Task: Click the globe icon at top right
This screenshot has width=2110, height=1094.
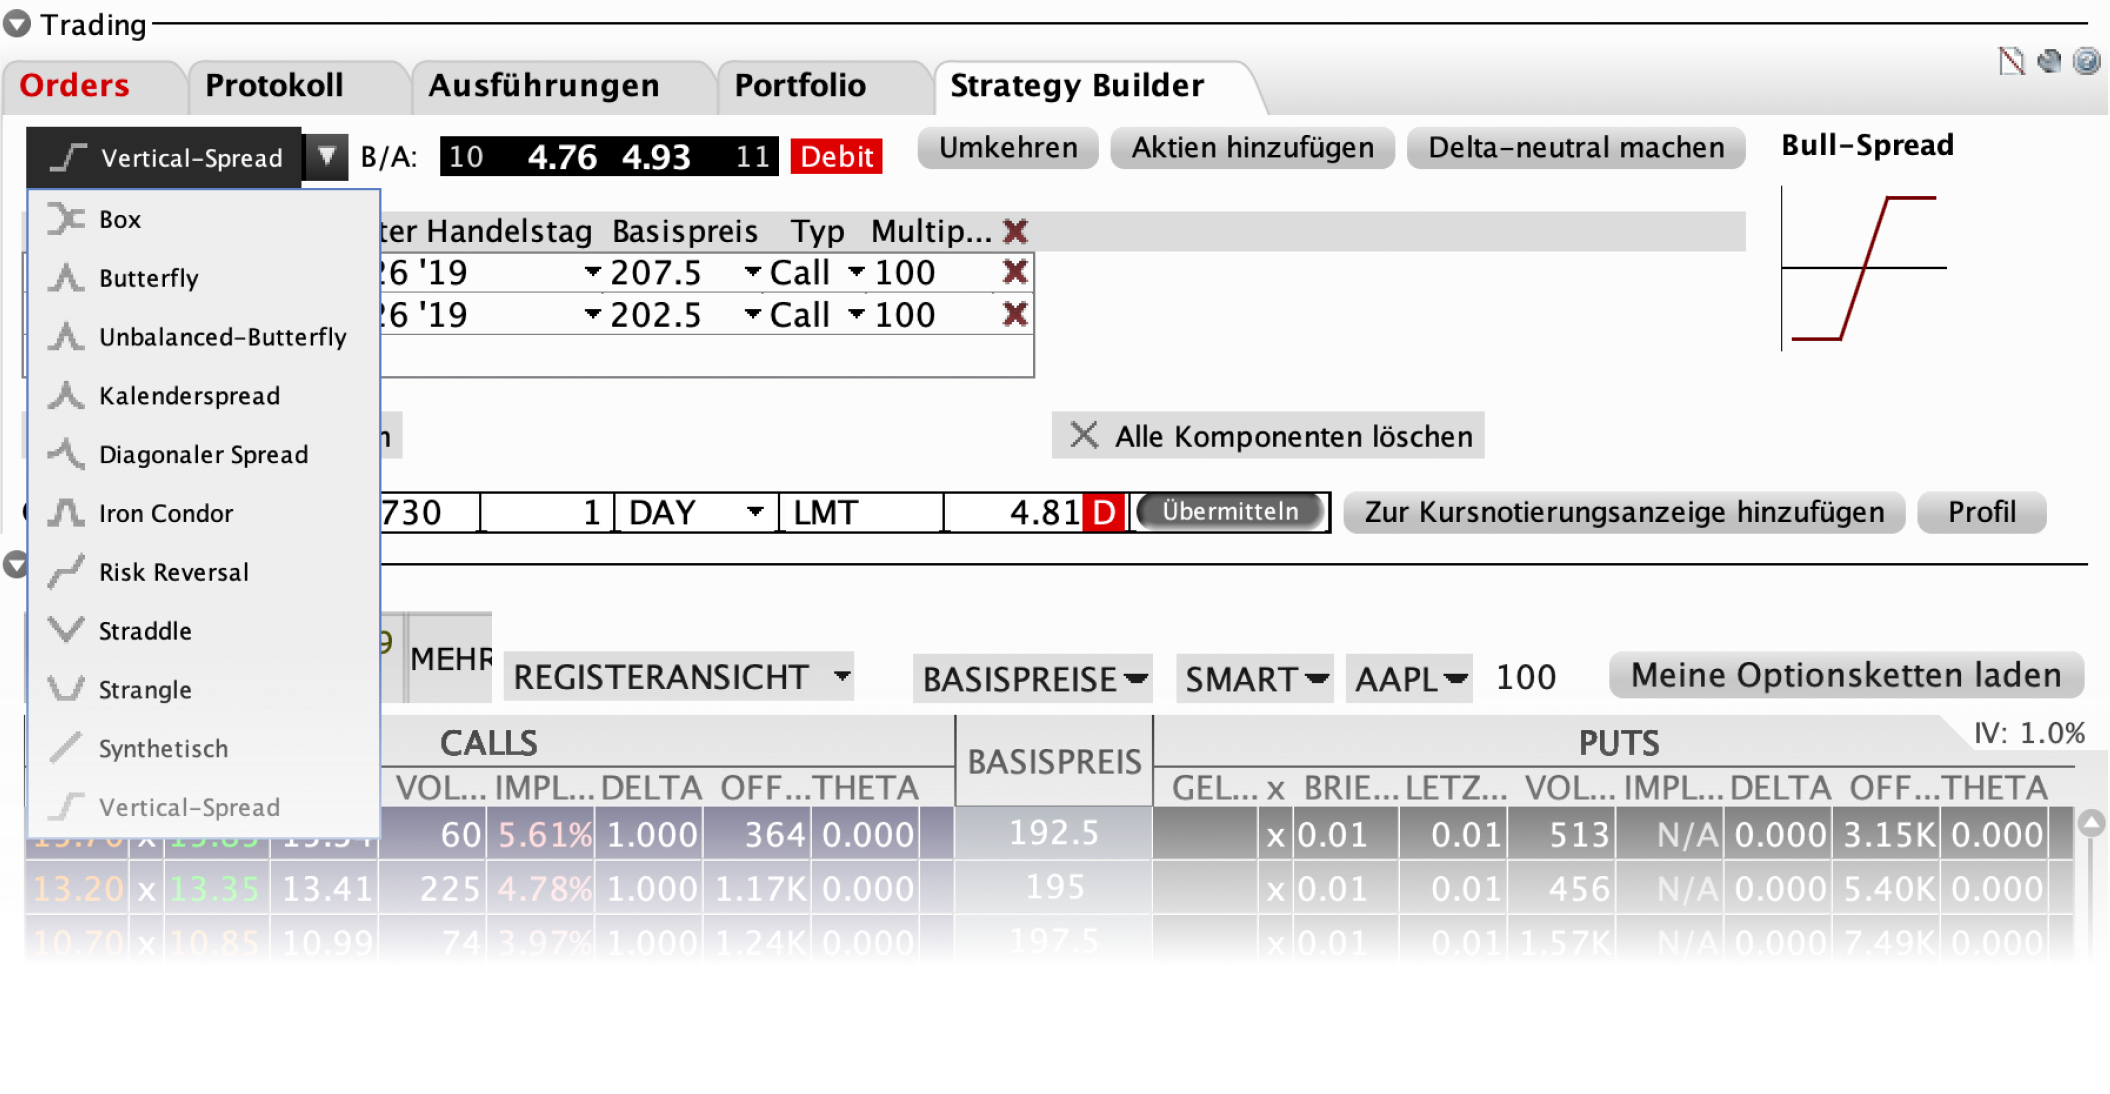Action: click(x=2049, y=62)
